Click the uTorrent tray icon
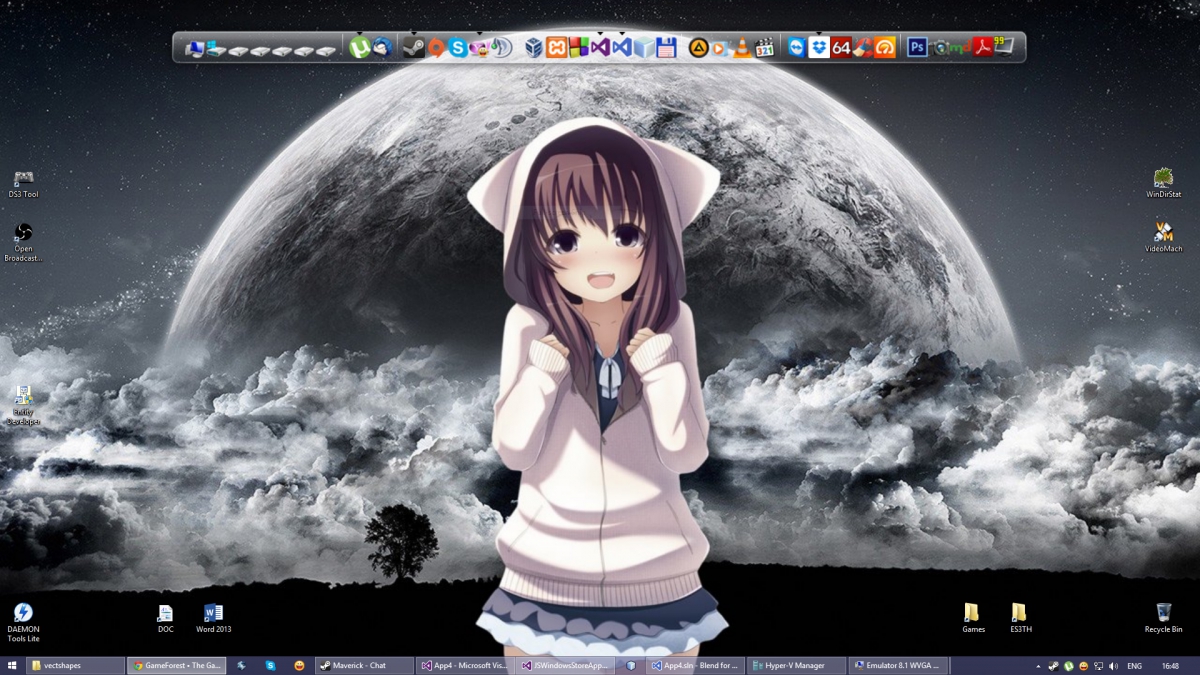Screen dimensions: 1200x675 coord(1069,666)
